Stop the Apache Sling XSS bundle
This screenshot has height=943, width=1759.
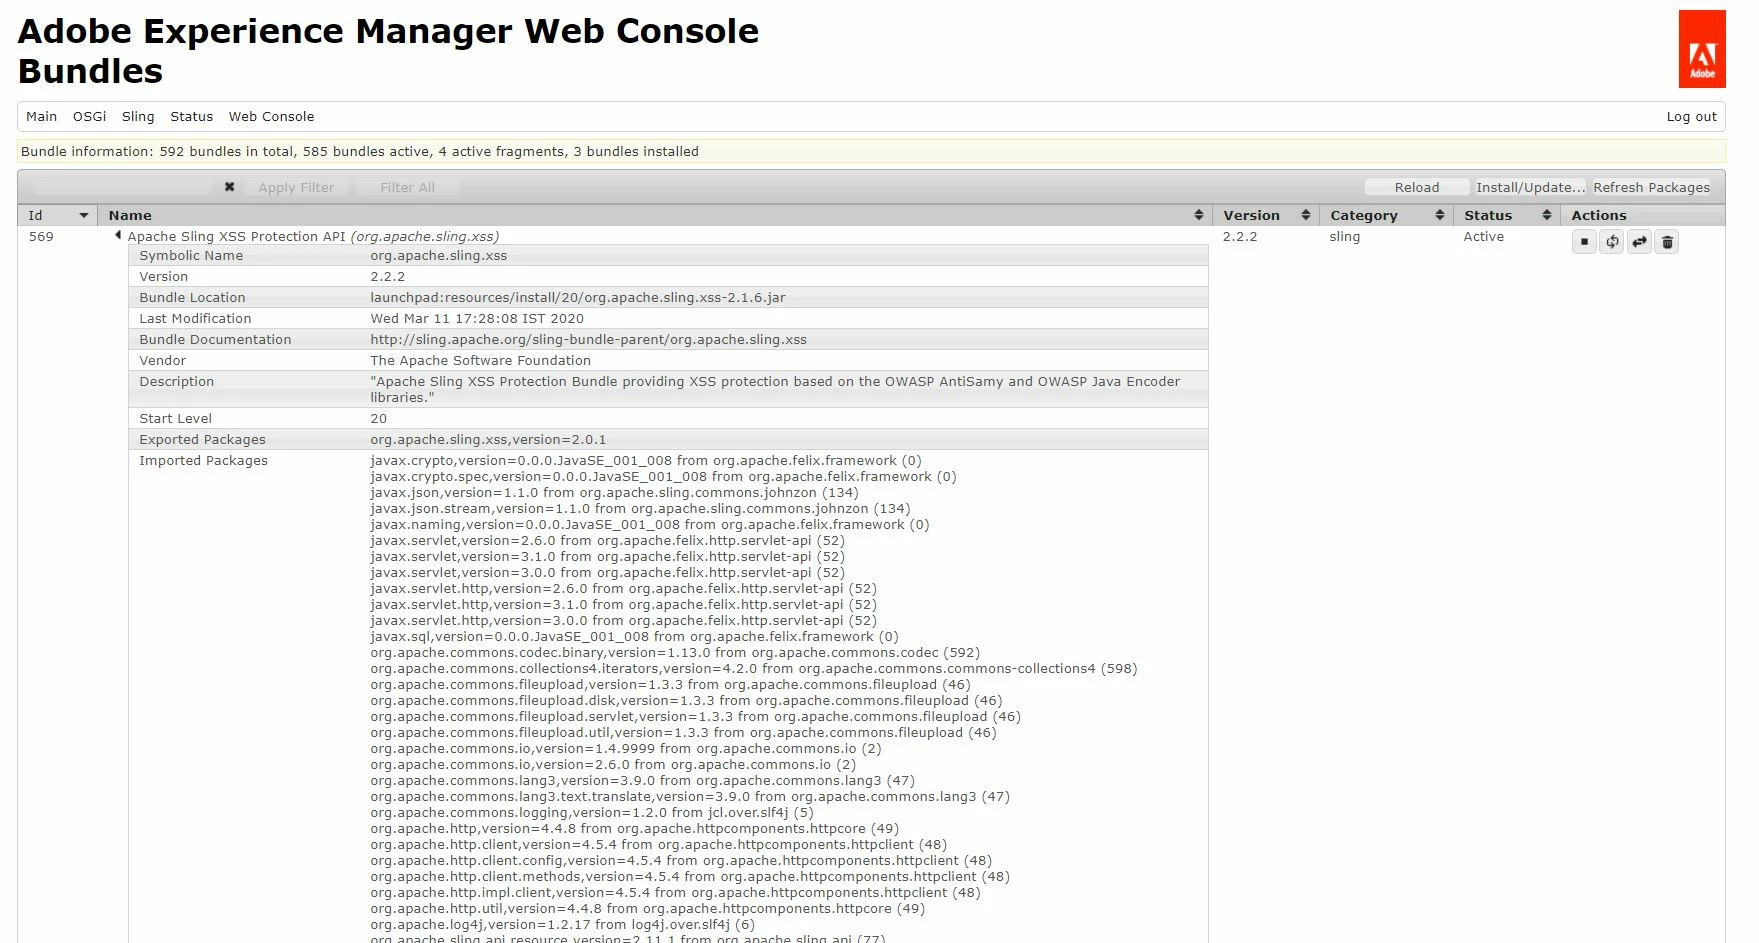pos(1584,242)
